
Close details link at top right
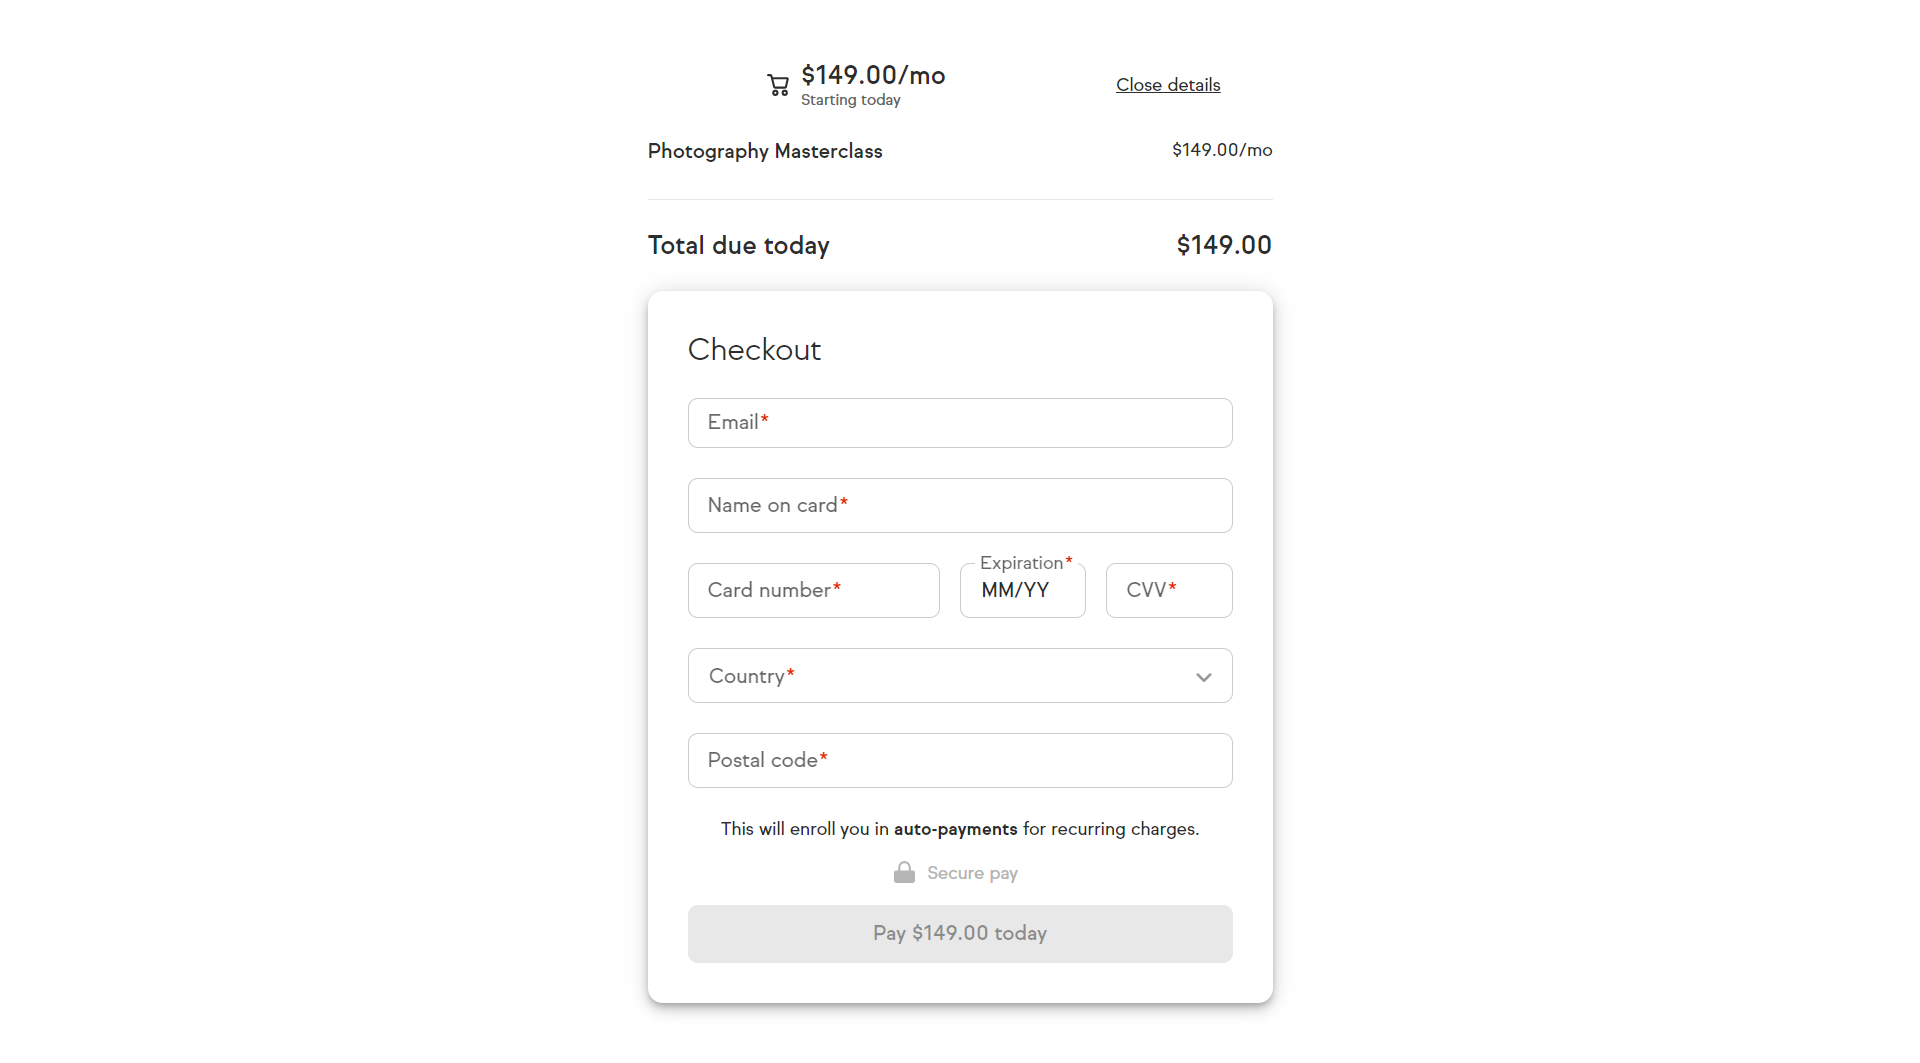pos(1168,85)
